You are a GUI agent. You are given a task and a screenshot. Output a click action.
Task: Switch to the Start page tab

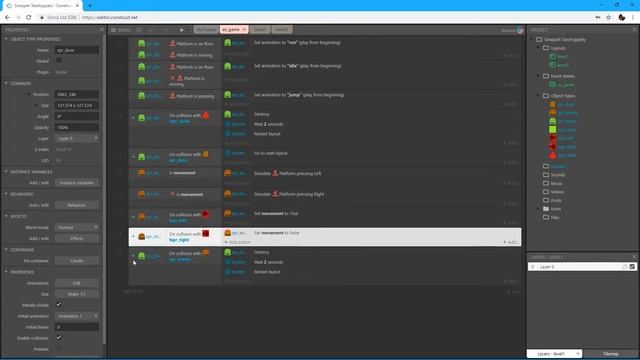coord(206,29)
